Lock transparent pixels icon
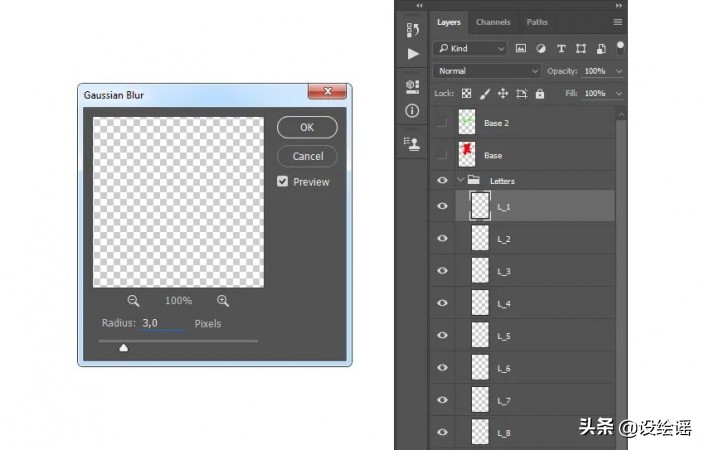 (x=467, y=93)
